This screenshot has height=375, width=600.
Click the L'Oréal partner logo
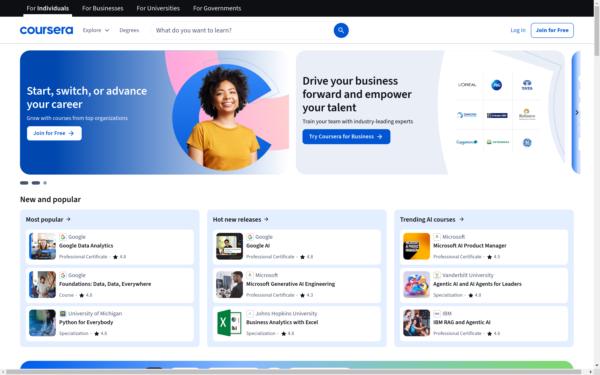467,85
